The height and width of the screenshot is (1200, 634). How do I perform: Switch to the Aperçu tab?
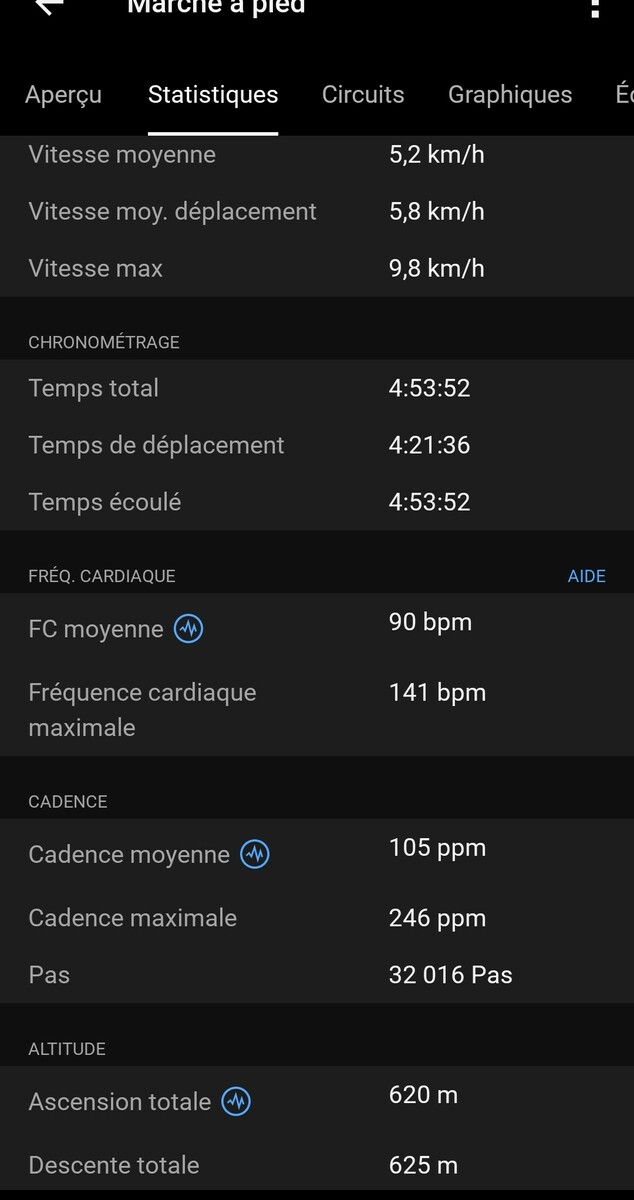(x=63, y=95)
